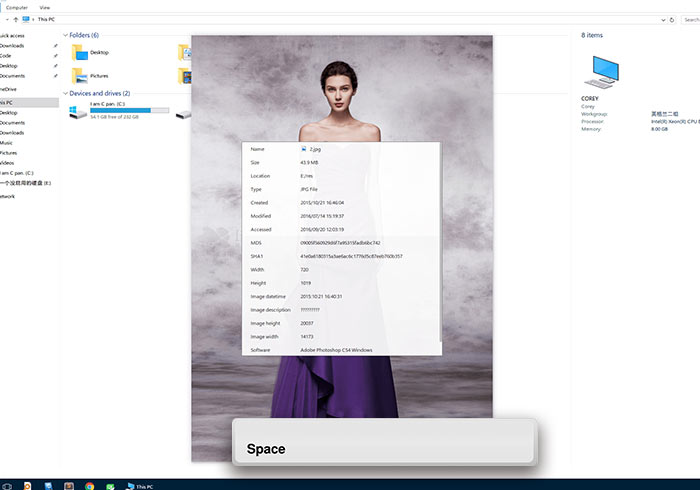700x490 pixels.
Task: Select the SHA1 hash value
Action: coord(351,257)
